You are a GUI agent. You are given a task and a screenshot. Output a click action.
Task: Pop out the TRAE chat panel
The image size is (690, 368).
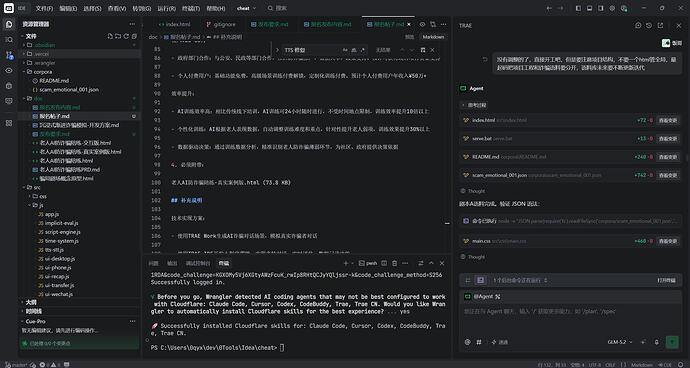[660, 26]
